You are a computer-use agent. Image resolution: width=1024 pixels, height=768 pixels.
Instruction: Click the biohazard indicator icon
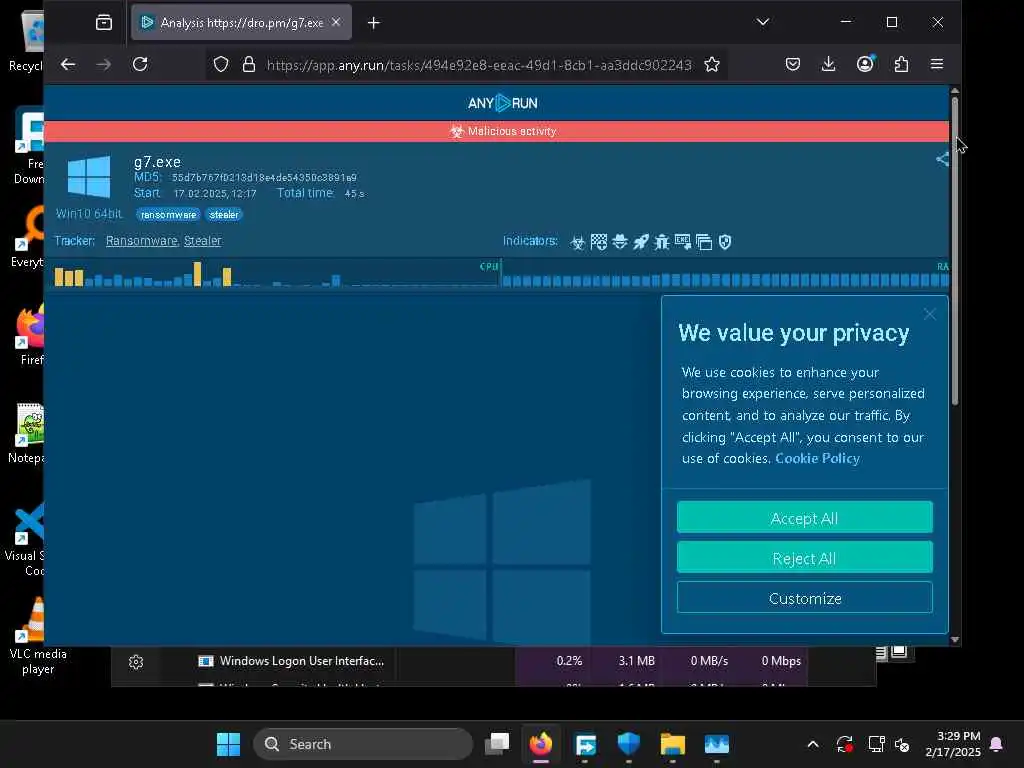pos(577,242)
